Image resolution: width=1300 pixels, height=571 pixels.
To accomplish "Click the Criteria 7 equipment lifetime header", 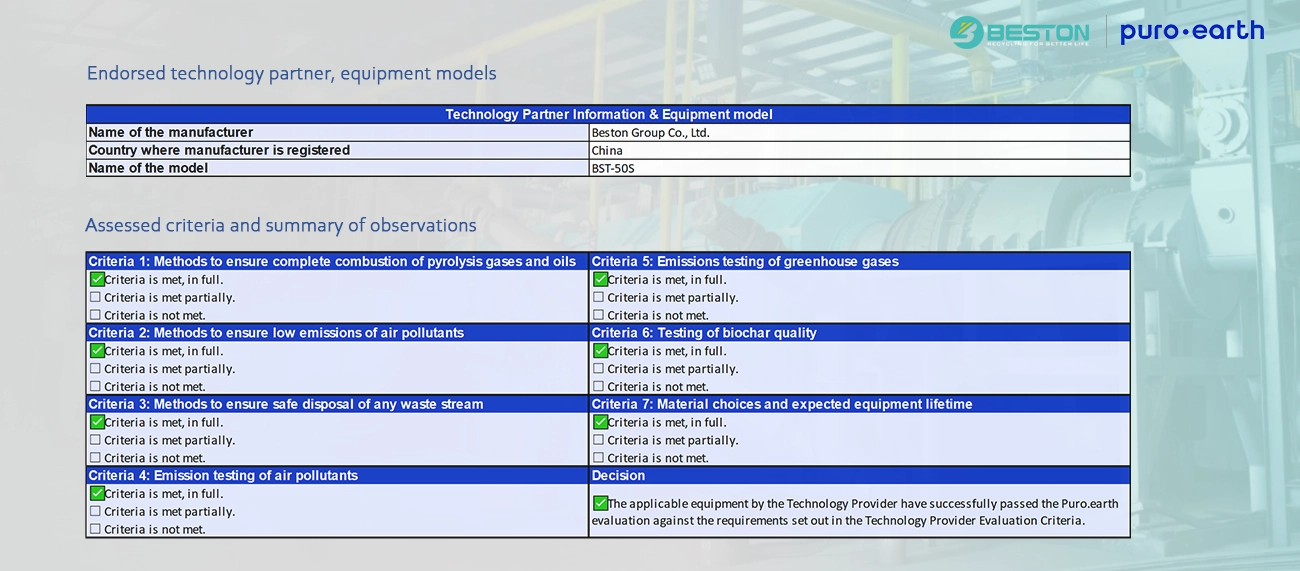I will (860, 404).
